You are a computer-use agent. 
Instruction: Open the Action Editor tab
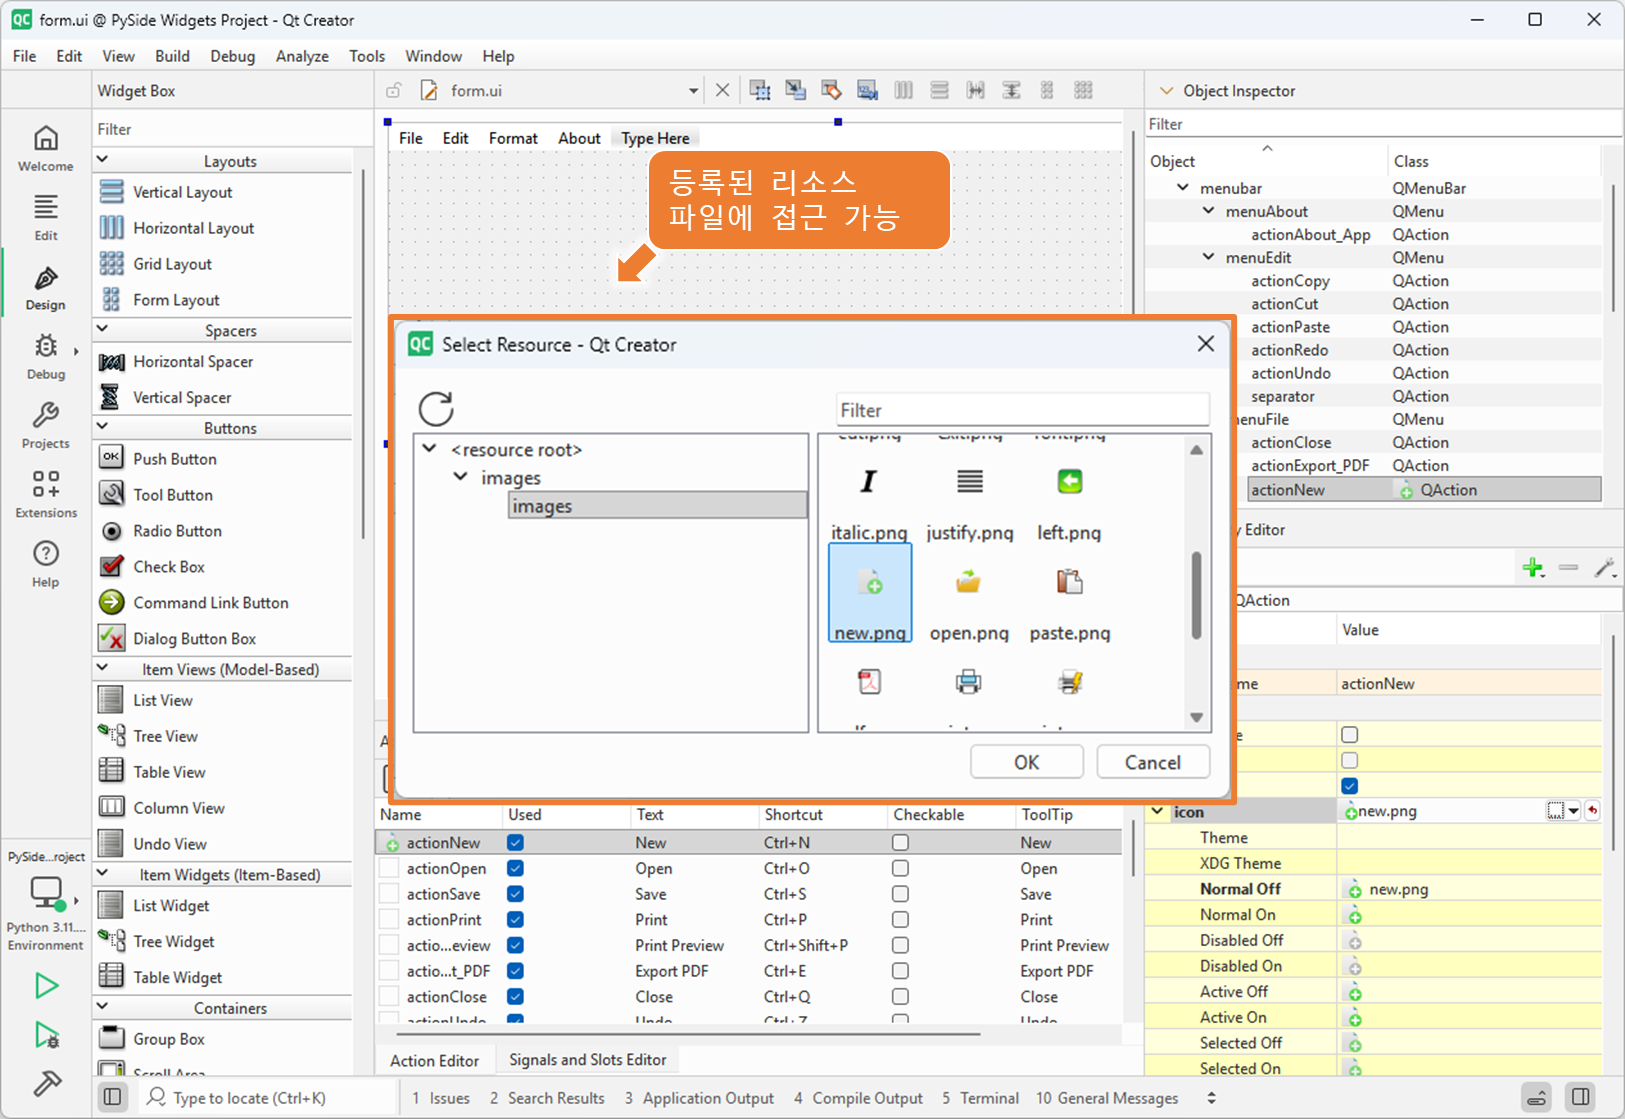pos(434,1060)
